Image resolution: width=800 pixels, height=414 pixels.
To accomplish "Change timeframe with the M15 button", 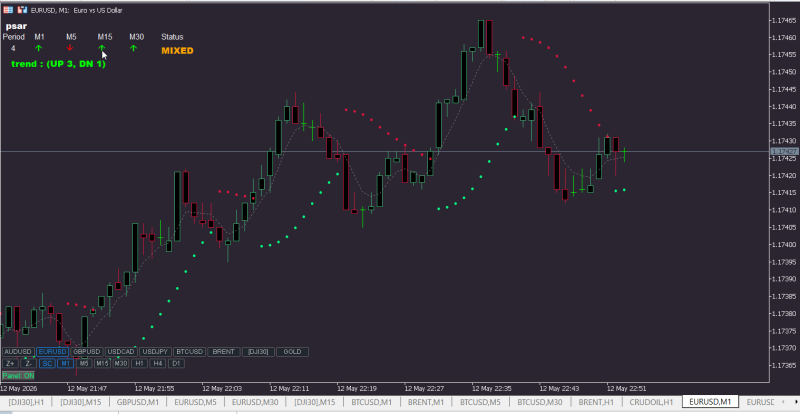I will 102,363.
